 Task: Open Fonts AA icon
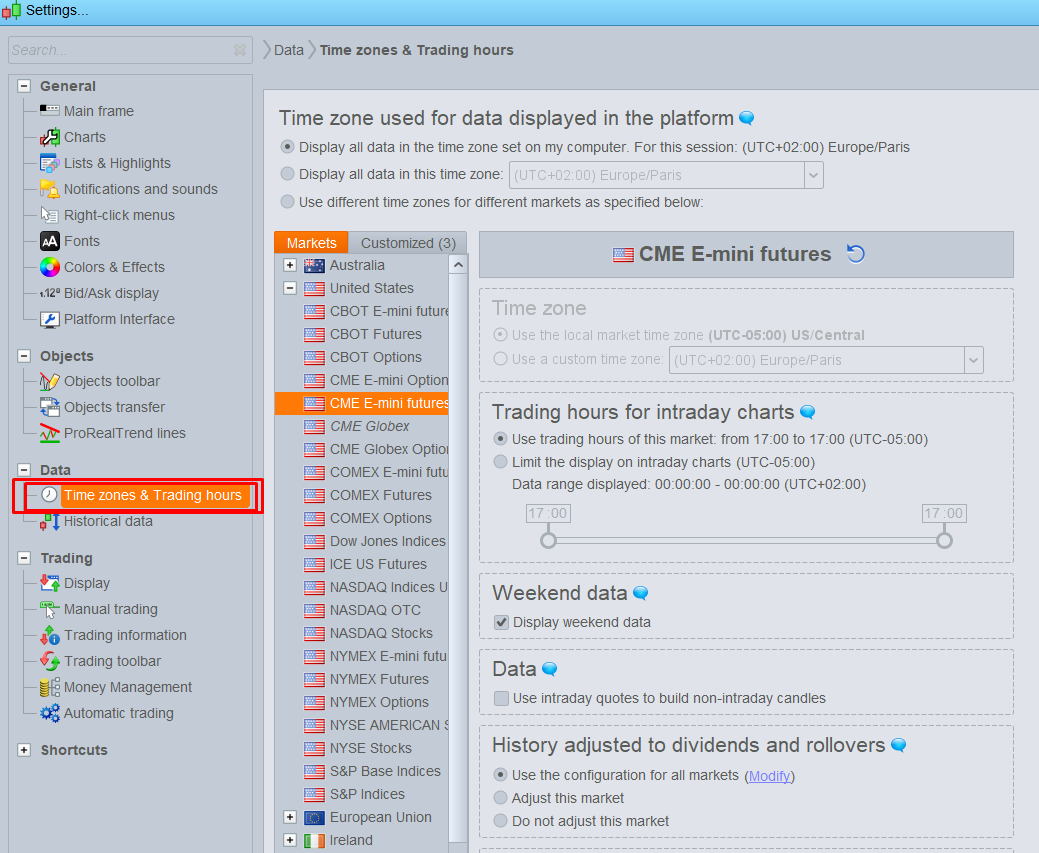50,241
